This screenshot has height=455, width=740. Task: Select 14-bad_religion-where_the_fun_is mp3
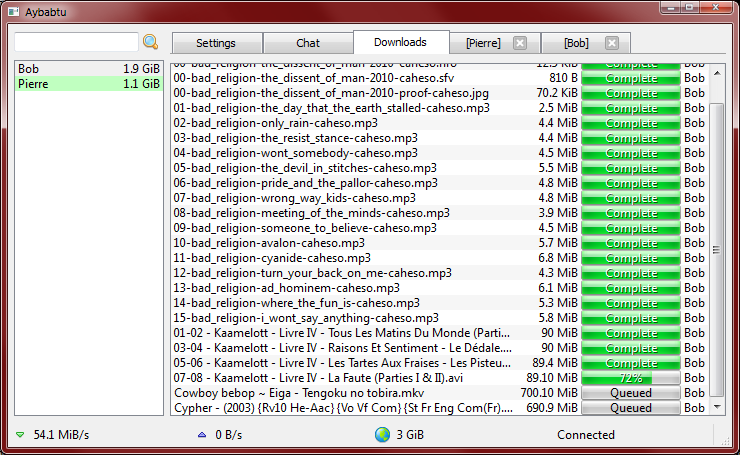tap(439, 303)
